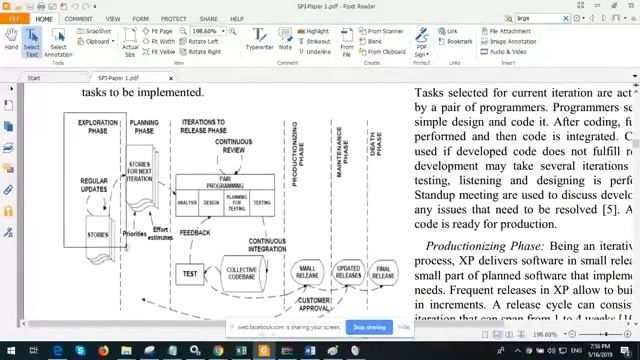Open the Signatures side panel
The image size is (640, 360).
pos(8,232)
